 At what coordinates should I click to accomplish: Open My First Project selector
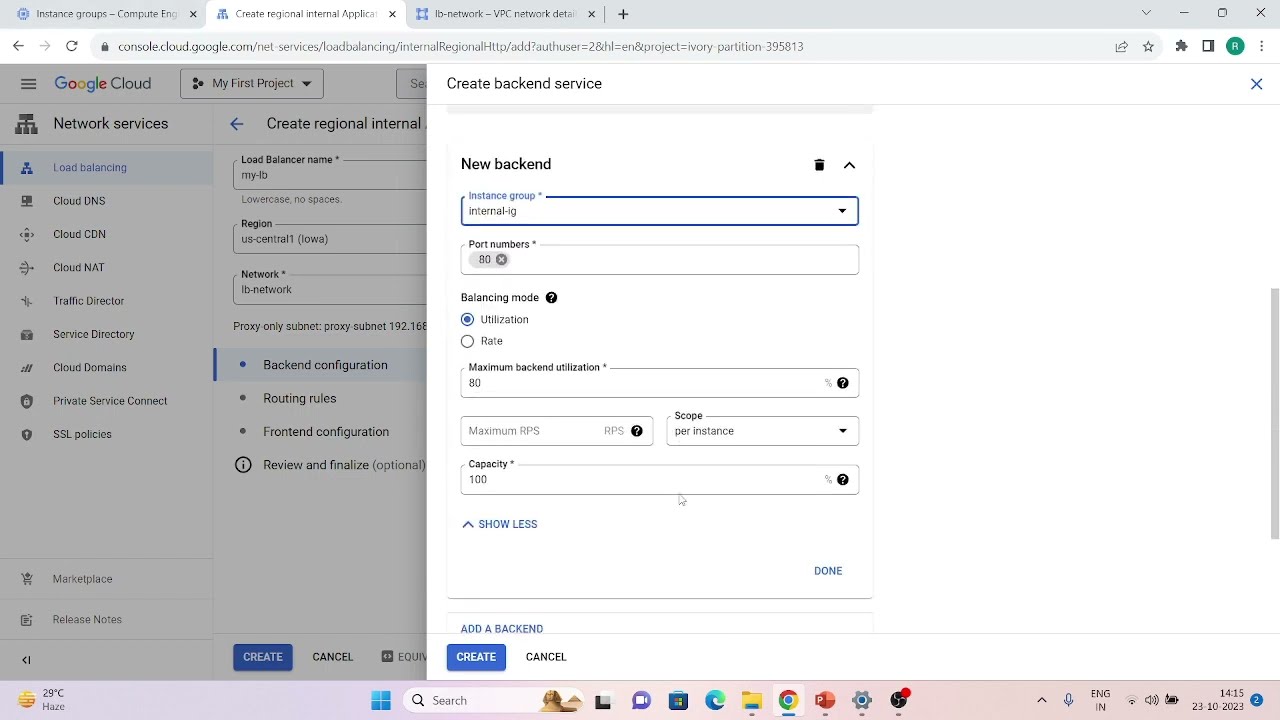[x=252, y=84]
